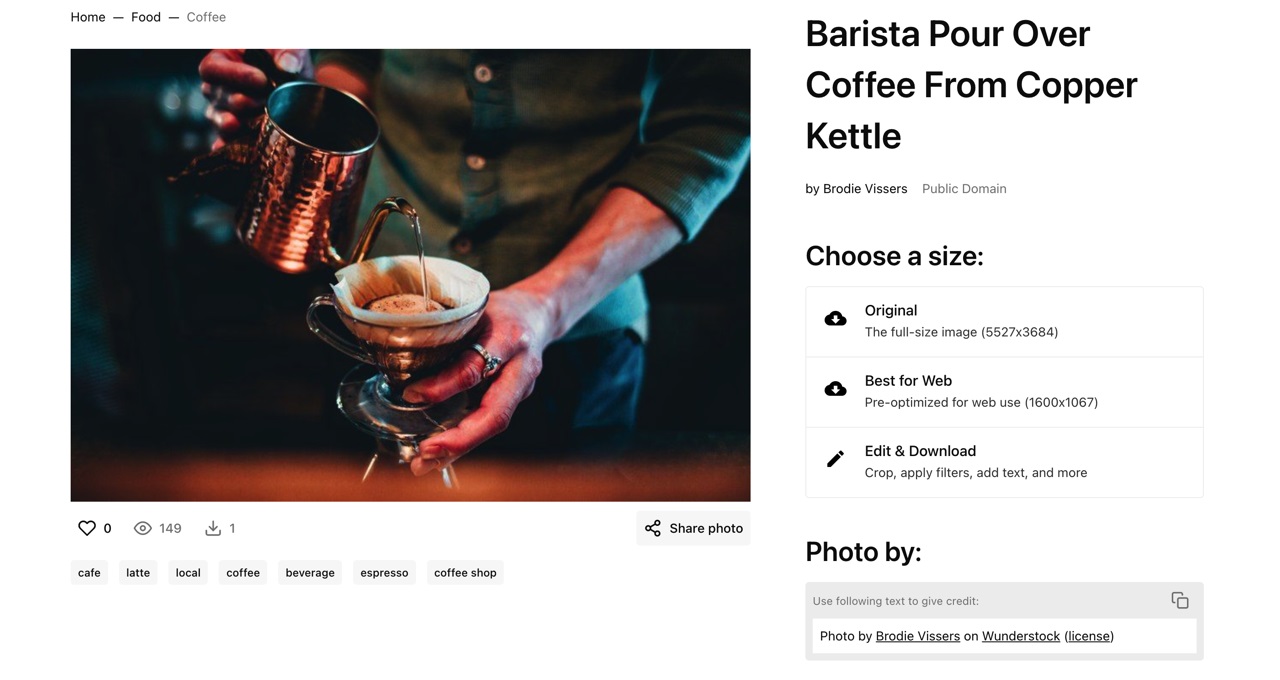Viewport: 1280px width, 680px height.
Task: Open the Food breadcrumb category
Action: pos(146,17)
